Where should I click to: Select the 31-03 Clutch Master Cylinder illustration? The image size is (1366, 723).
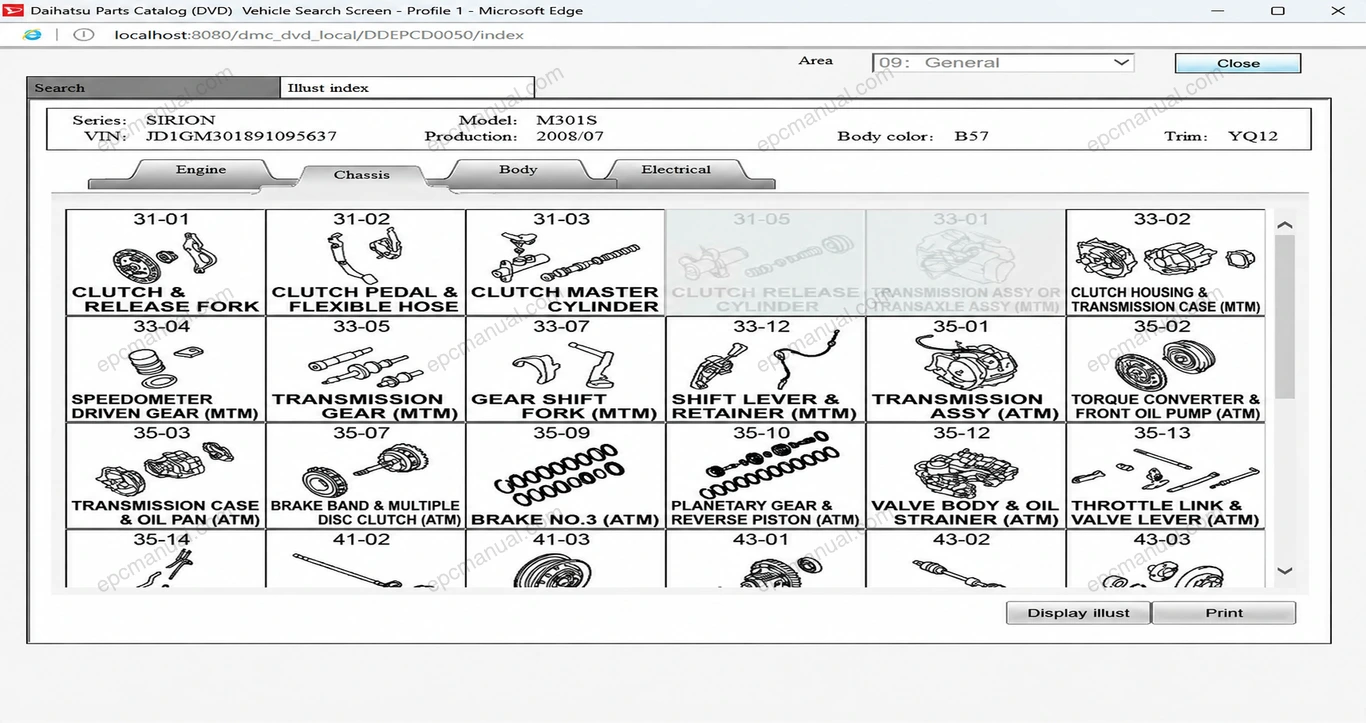566,263
